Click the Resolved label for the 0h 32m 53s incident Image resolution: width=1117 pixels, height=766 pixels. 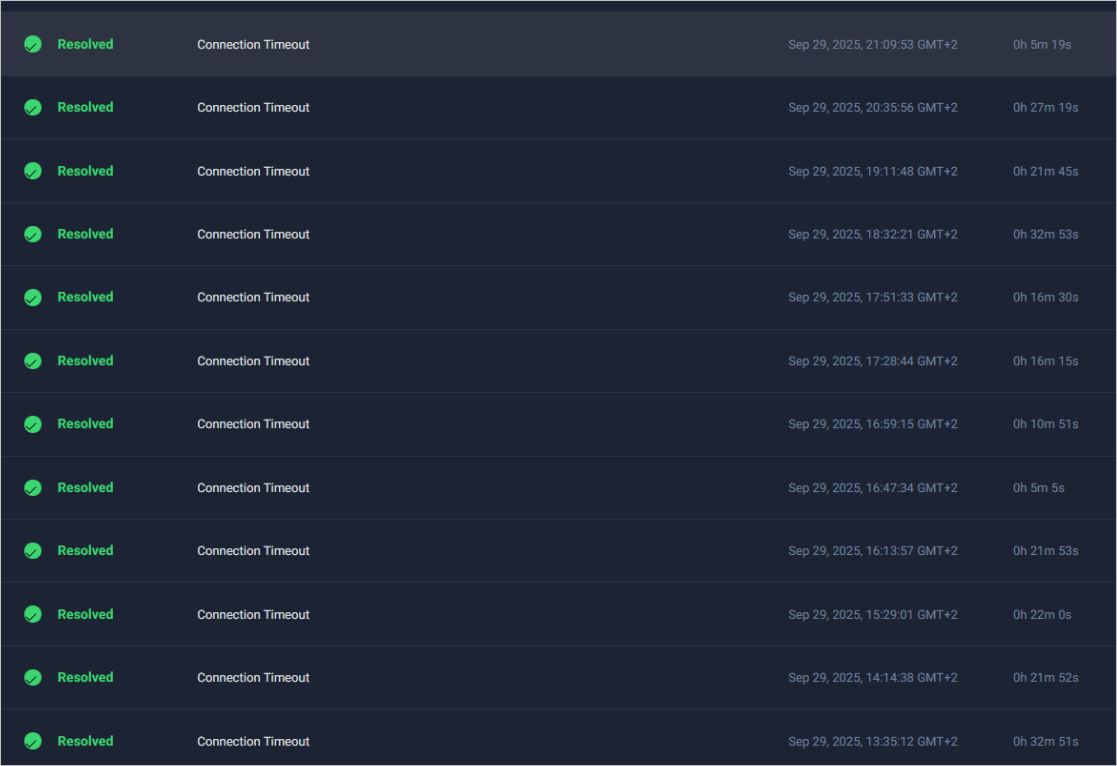coord(85,234)
